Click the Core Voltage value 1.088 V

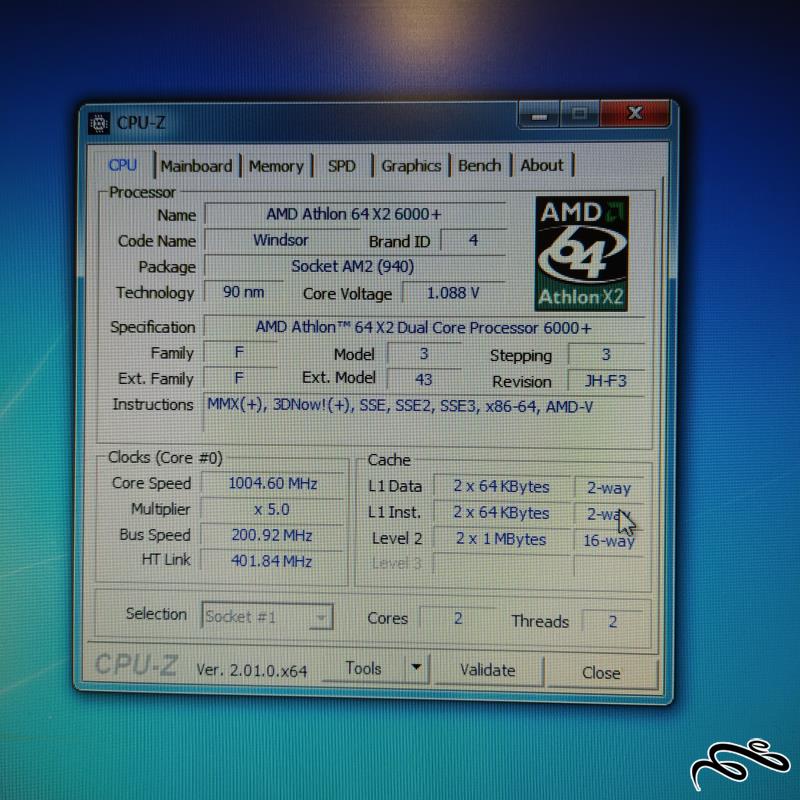coord(454,293)
